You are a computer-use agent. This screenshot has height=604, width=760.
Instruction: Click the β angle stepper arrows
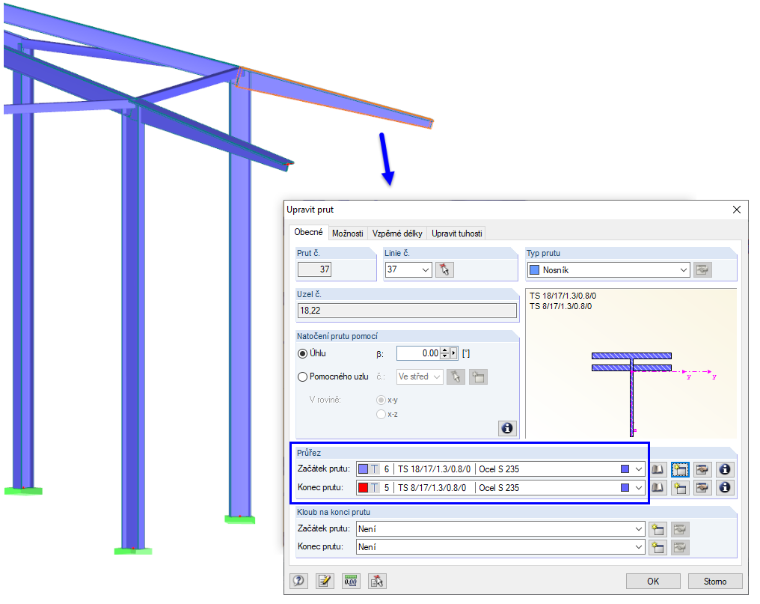point(444,353)
